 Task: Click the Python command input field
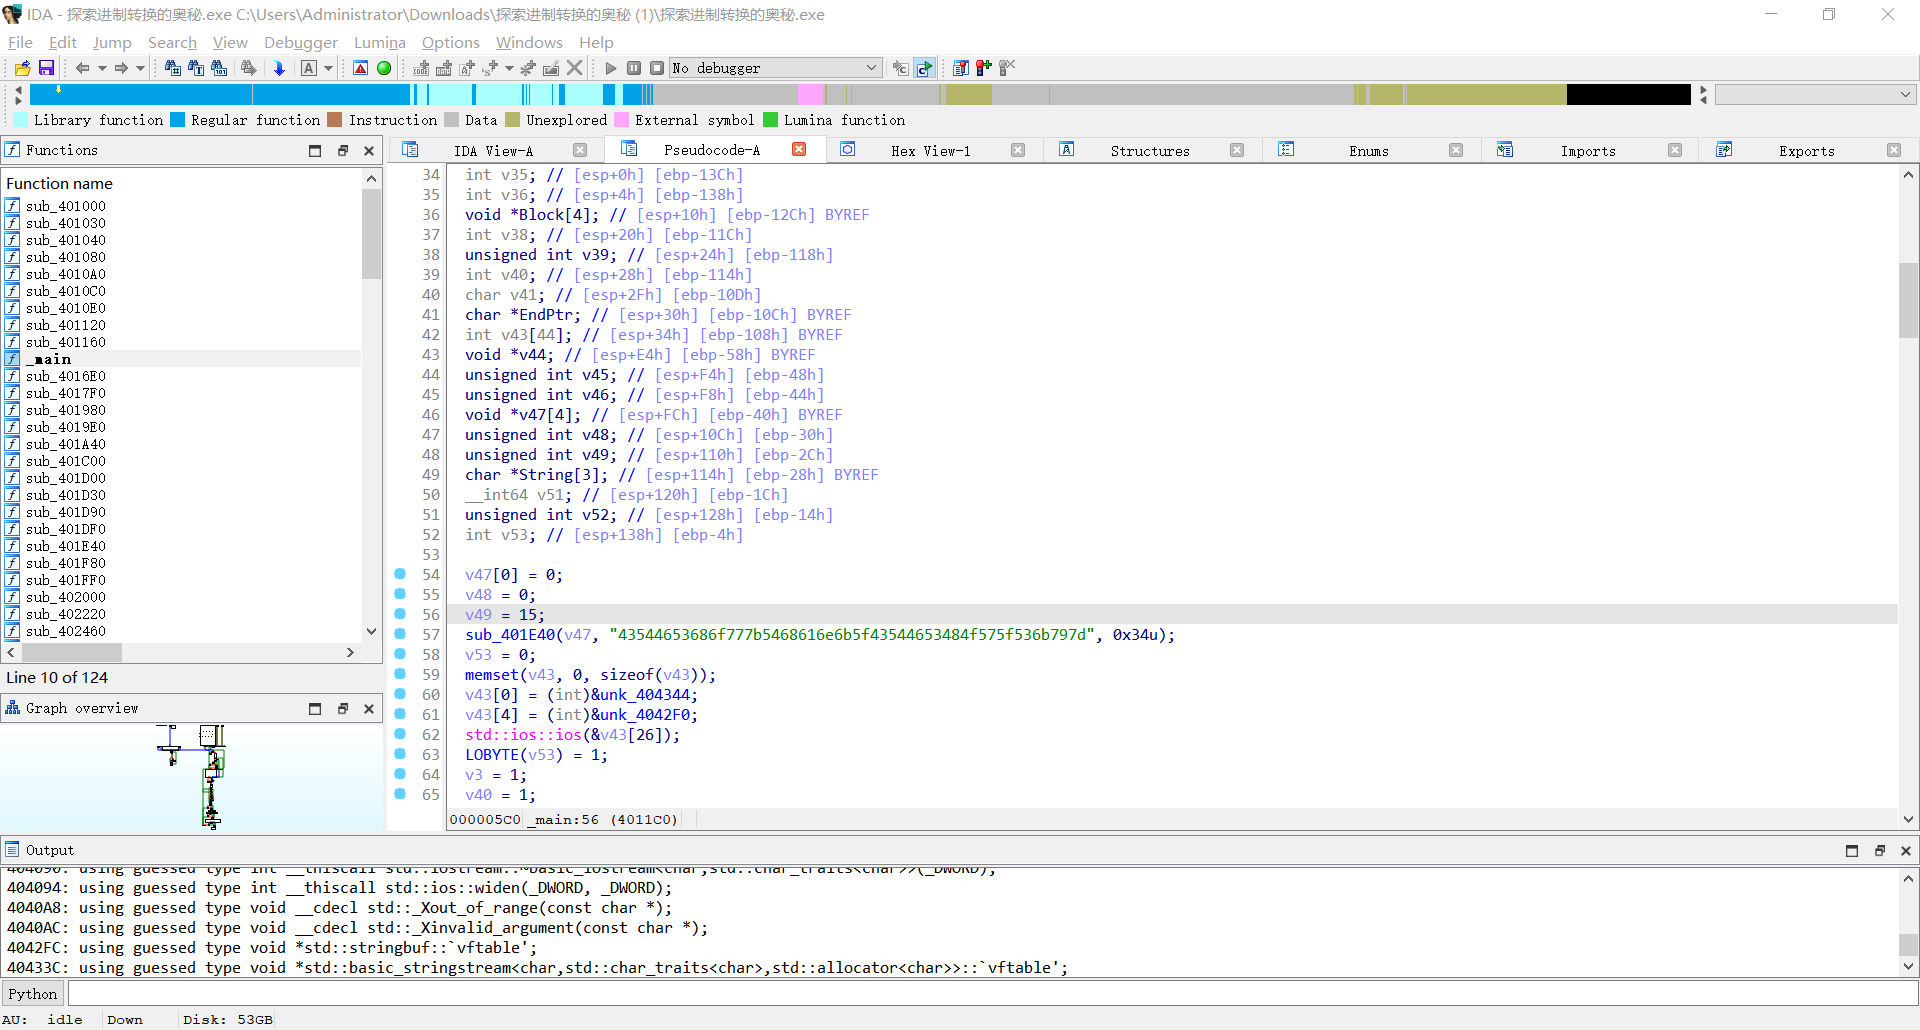[x=992, y=993]
